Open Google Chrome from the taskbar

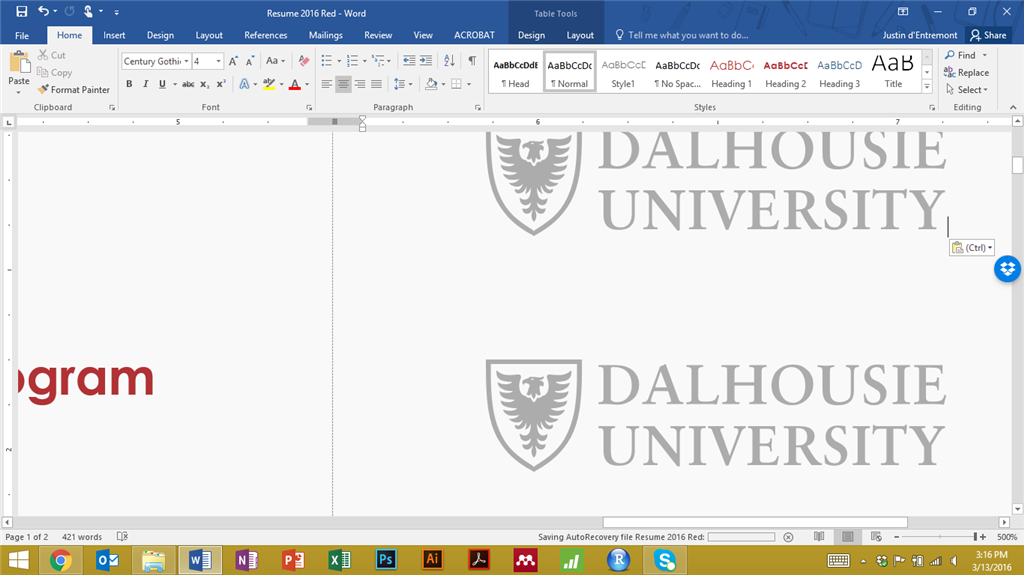coord(61,560)
